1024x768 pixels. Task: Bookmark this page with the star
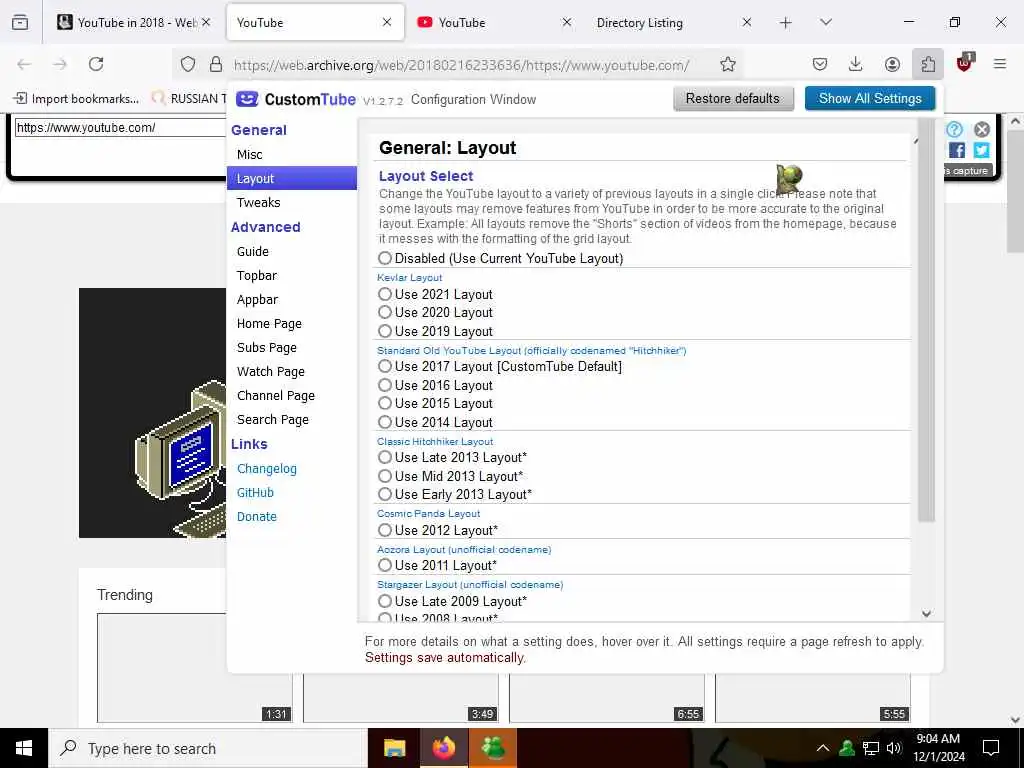(x=728, y=64)
